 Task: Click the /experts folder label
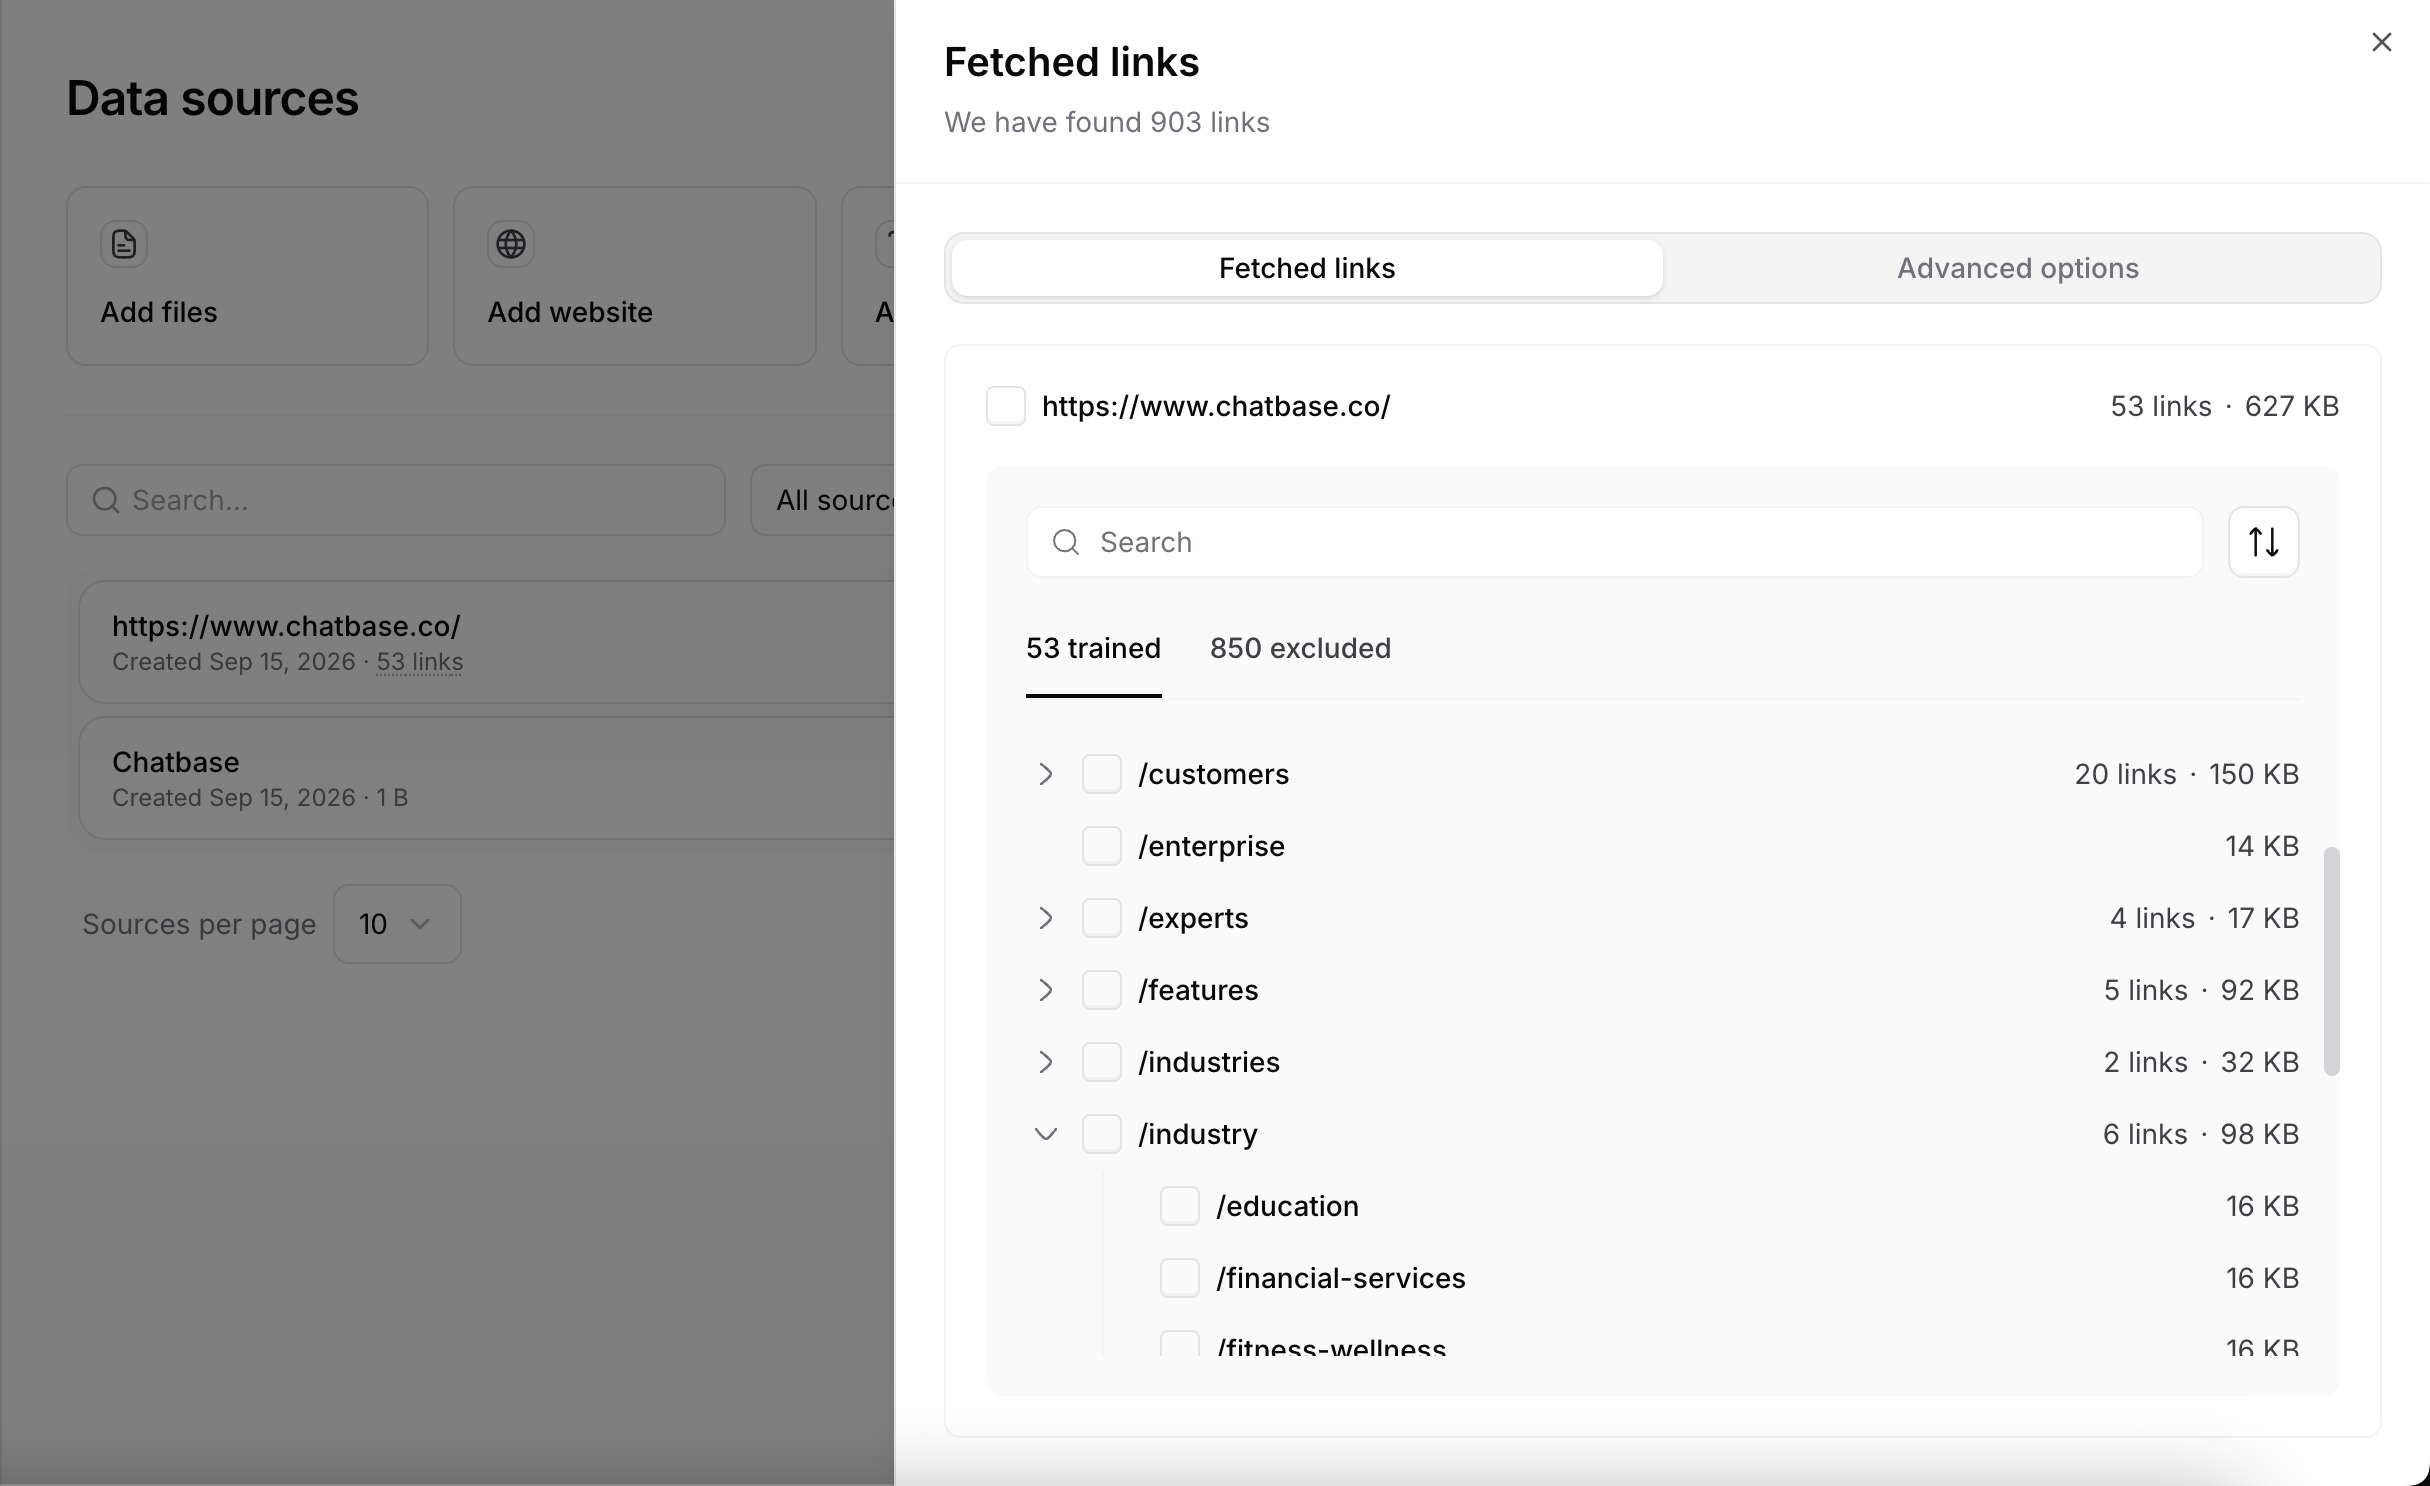pos(1193,918)
